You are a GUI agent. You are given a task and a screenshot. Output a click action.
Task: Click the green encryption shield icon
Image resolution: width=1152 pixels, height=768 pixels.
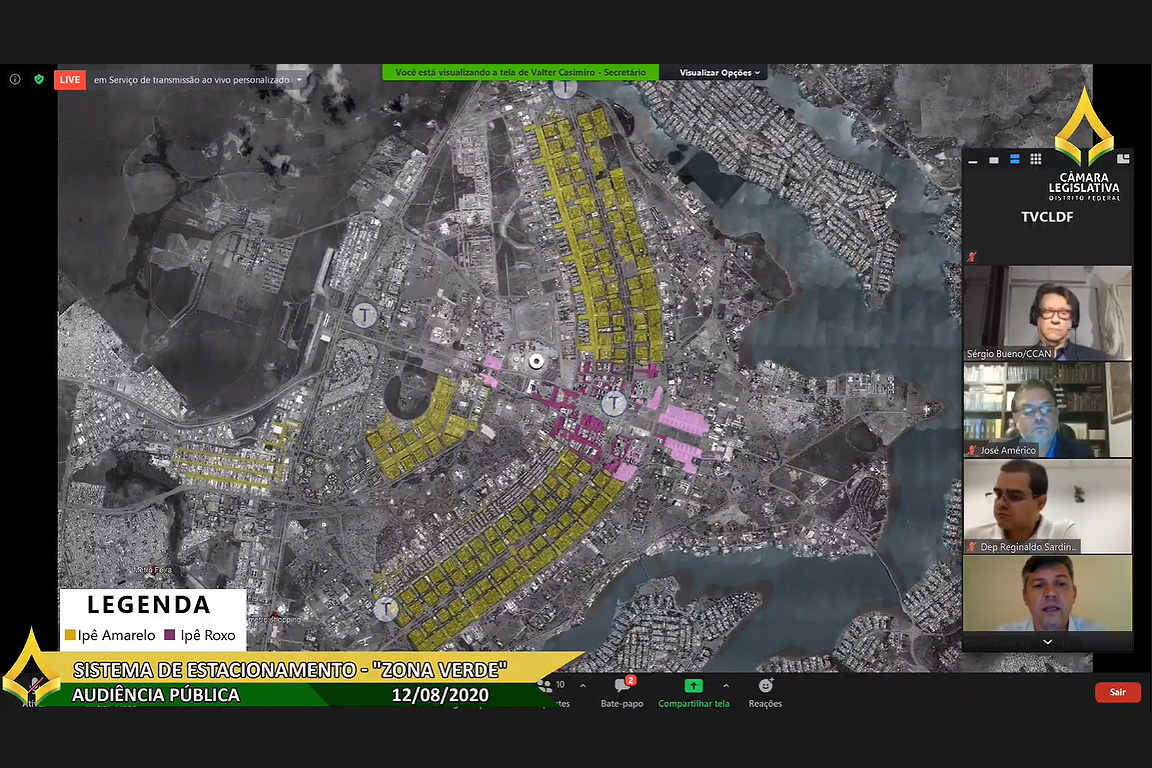coord(39,79)
